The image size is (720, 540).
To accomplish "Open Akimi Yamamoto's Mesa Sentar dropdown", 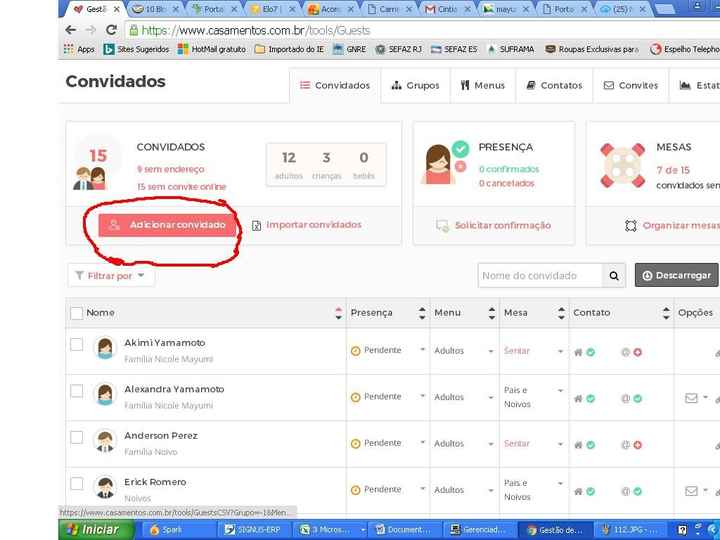I will pos(533,351).
